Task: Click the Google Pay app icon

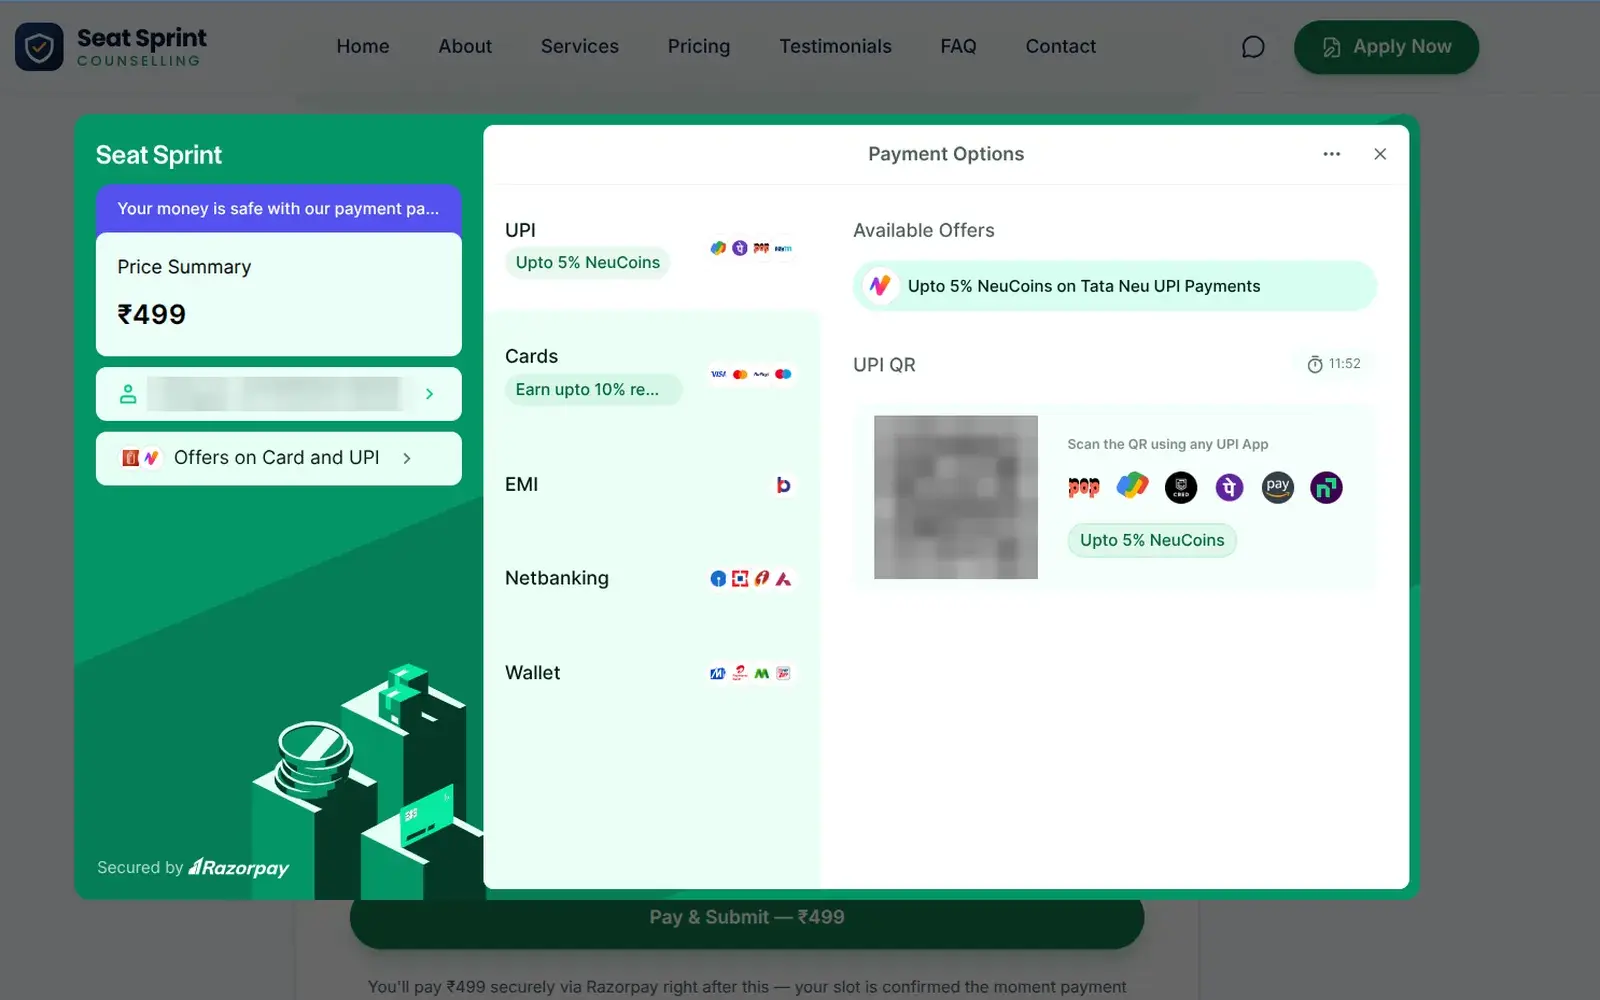Action: coord(1132,487)
